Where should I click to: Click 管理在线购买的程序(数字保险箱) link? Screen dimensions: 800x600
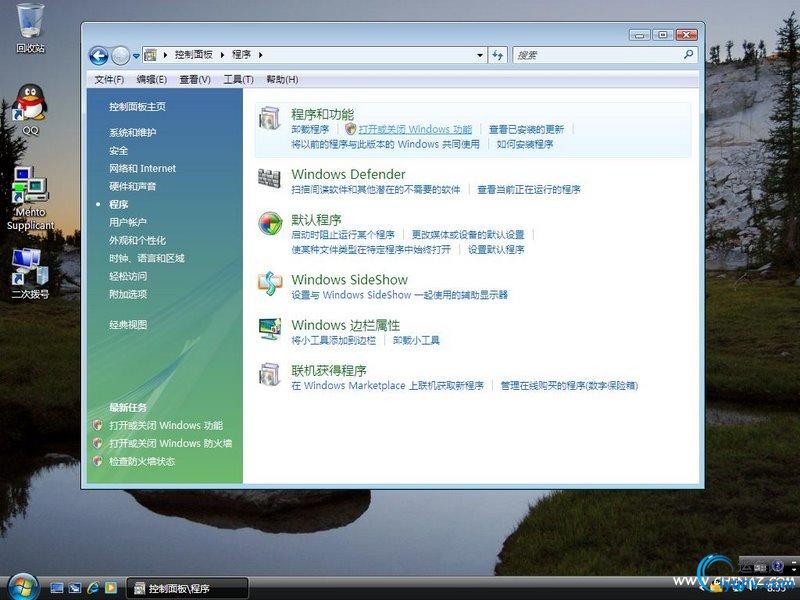tap(569, 386)
